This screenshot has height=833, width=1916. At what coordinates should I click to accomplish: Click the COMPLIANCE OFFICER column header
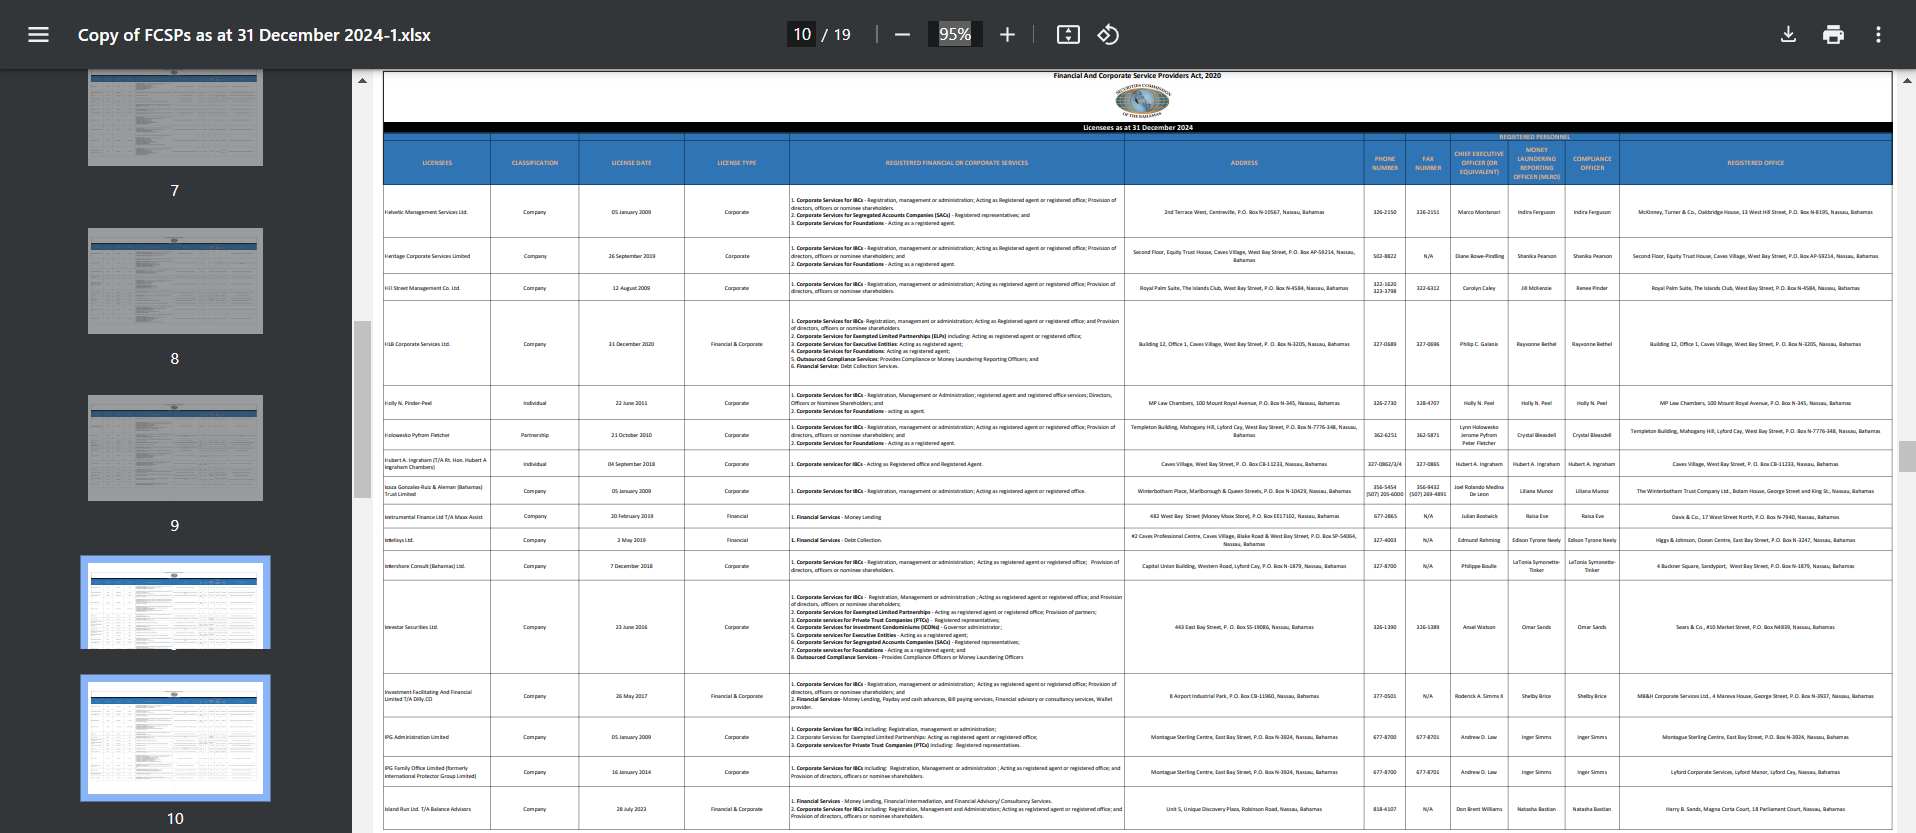tap(1592, 163)
